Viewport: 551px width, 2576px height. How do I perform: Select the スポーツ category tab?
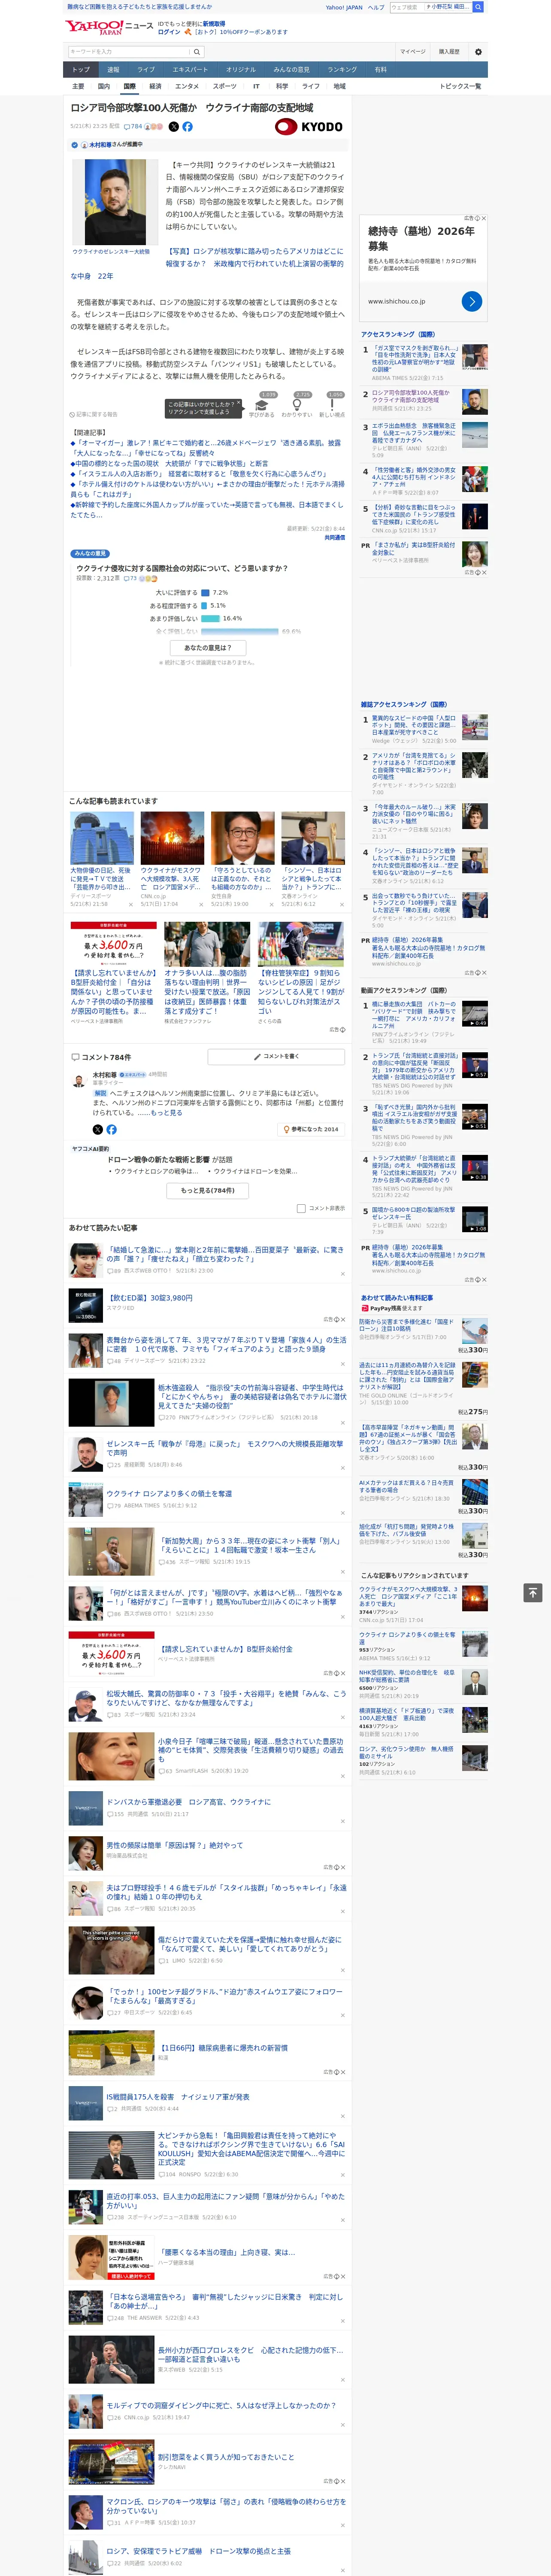tap(225, 87)
